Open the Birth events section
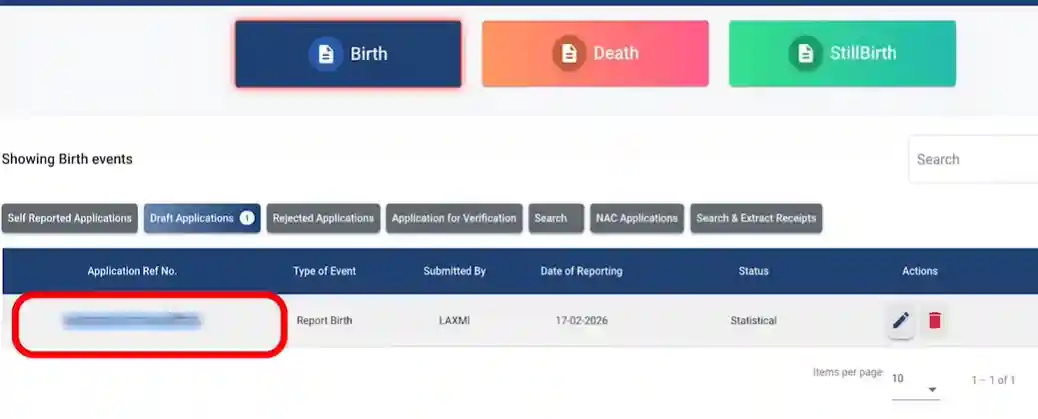This screenshot has width=1038, height=419. [x=348, y=54]
